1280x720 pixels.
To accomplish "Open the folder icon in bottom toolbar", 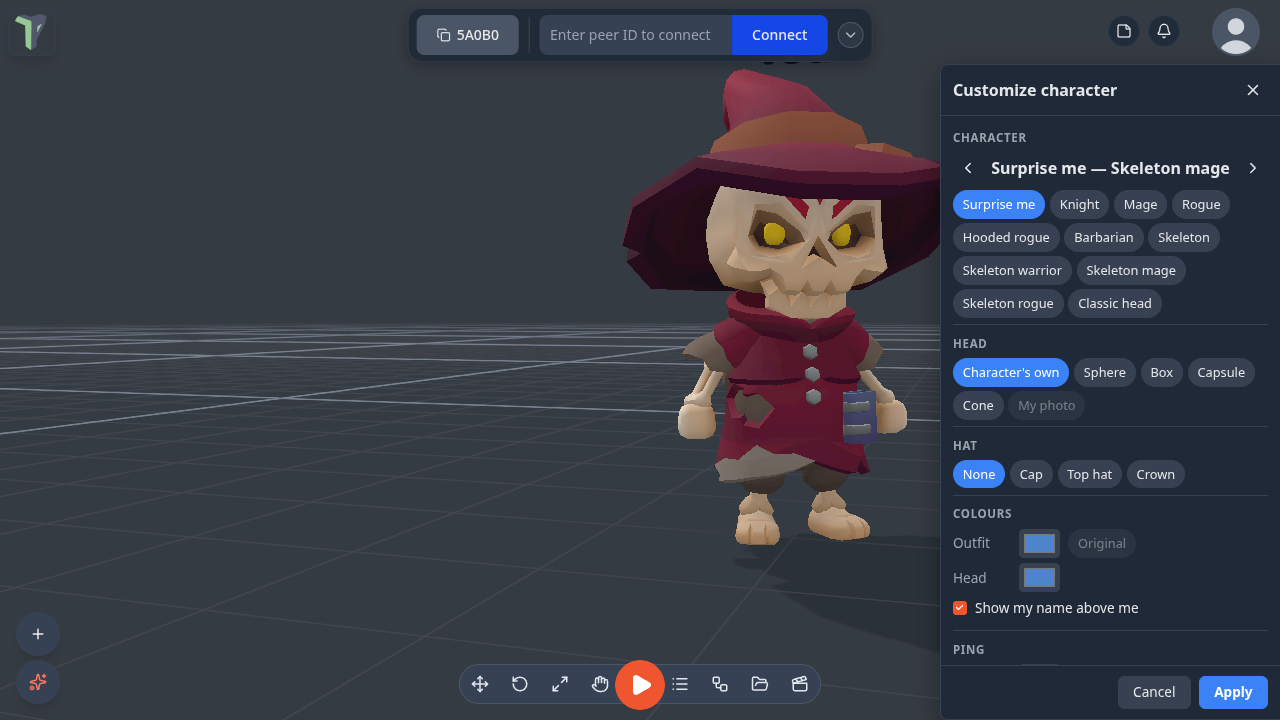I will [x=760, y=684].
